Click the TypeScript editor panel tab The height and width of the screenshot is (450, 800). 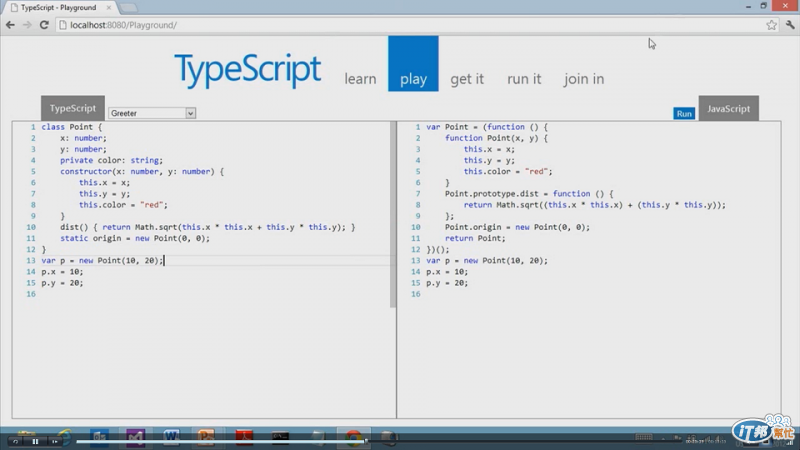pyautogui.click(x=73, y=108)
